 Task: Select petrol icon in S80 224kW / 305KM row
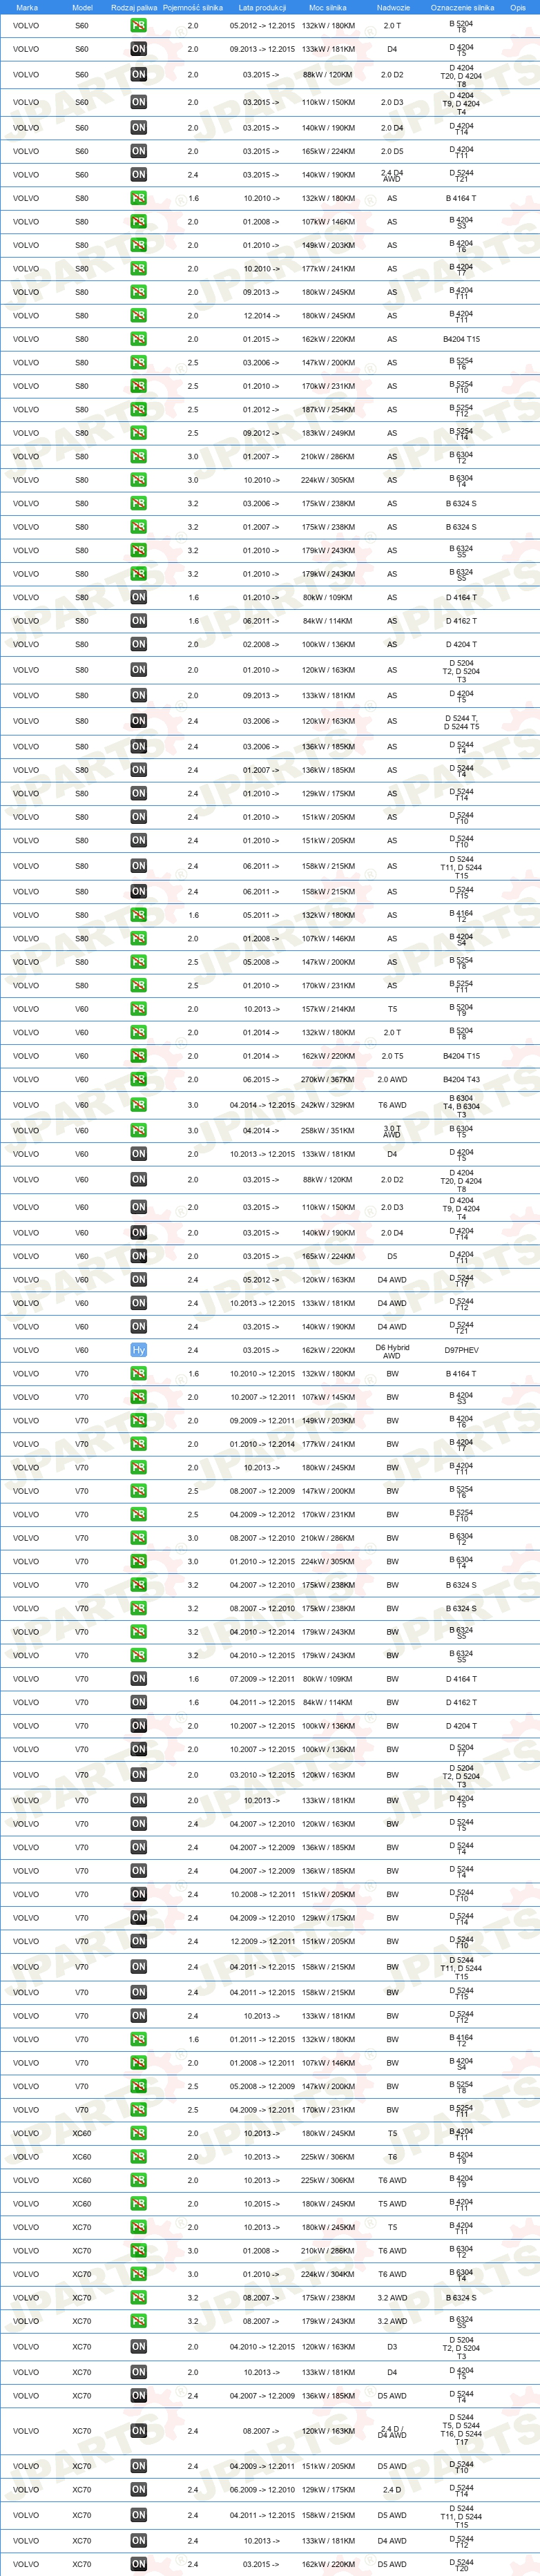coord(138,480)
